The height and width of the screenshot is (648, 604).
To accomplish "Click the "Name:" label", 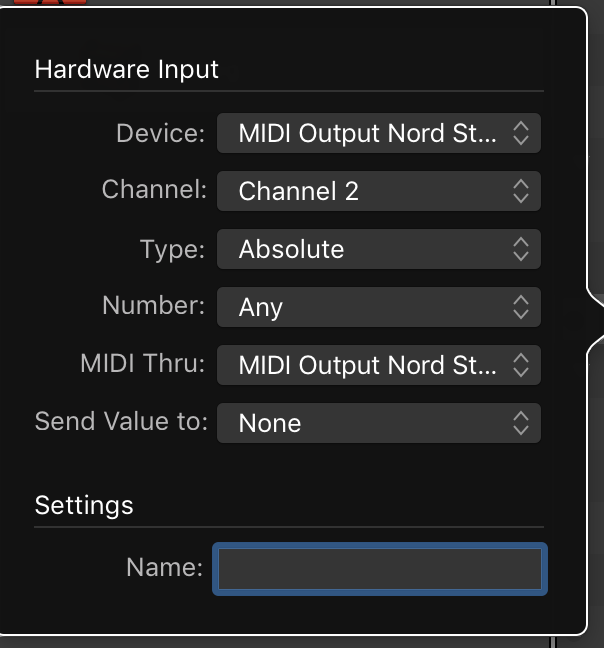I will 164,568.
